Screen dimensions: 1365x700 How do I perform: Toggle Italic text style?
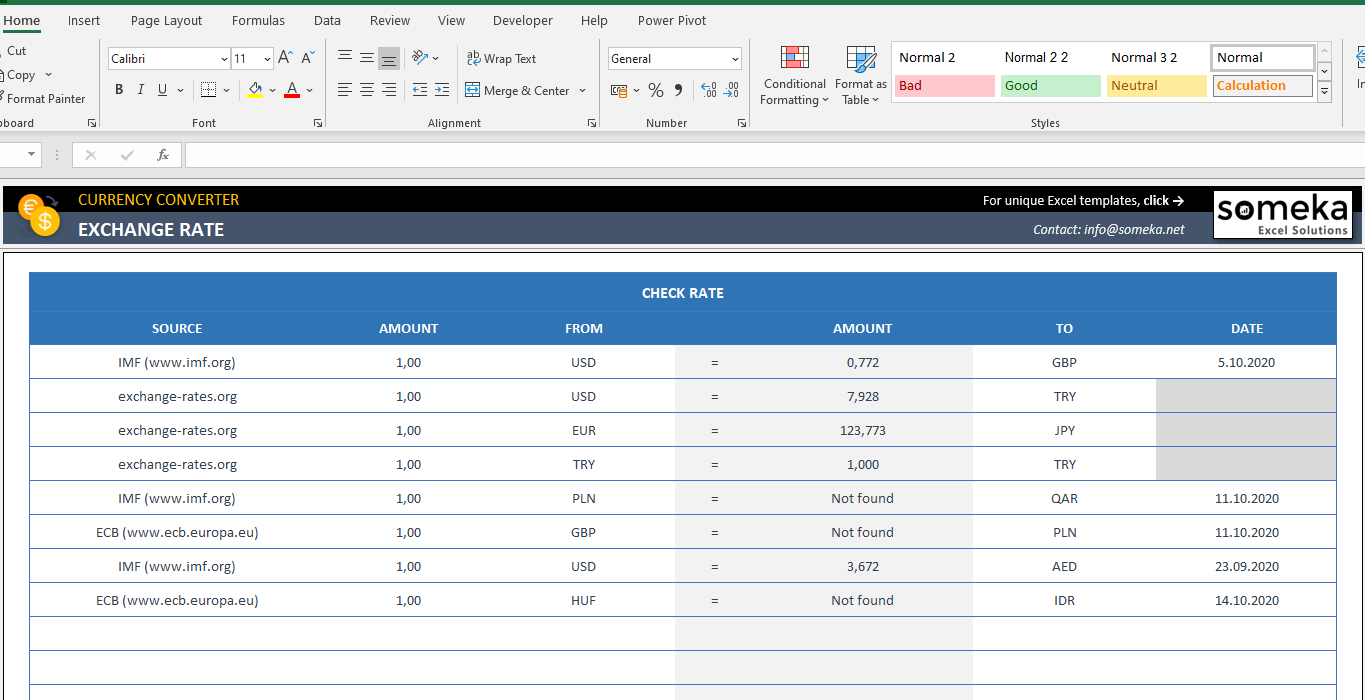[x=141, y=90]
